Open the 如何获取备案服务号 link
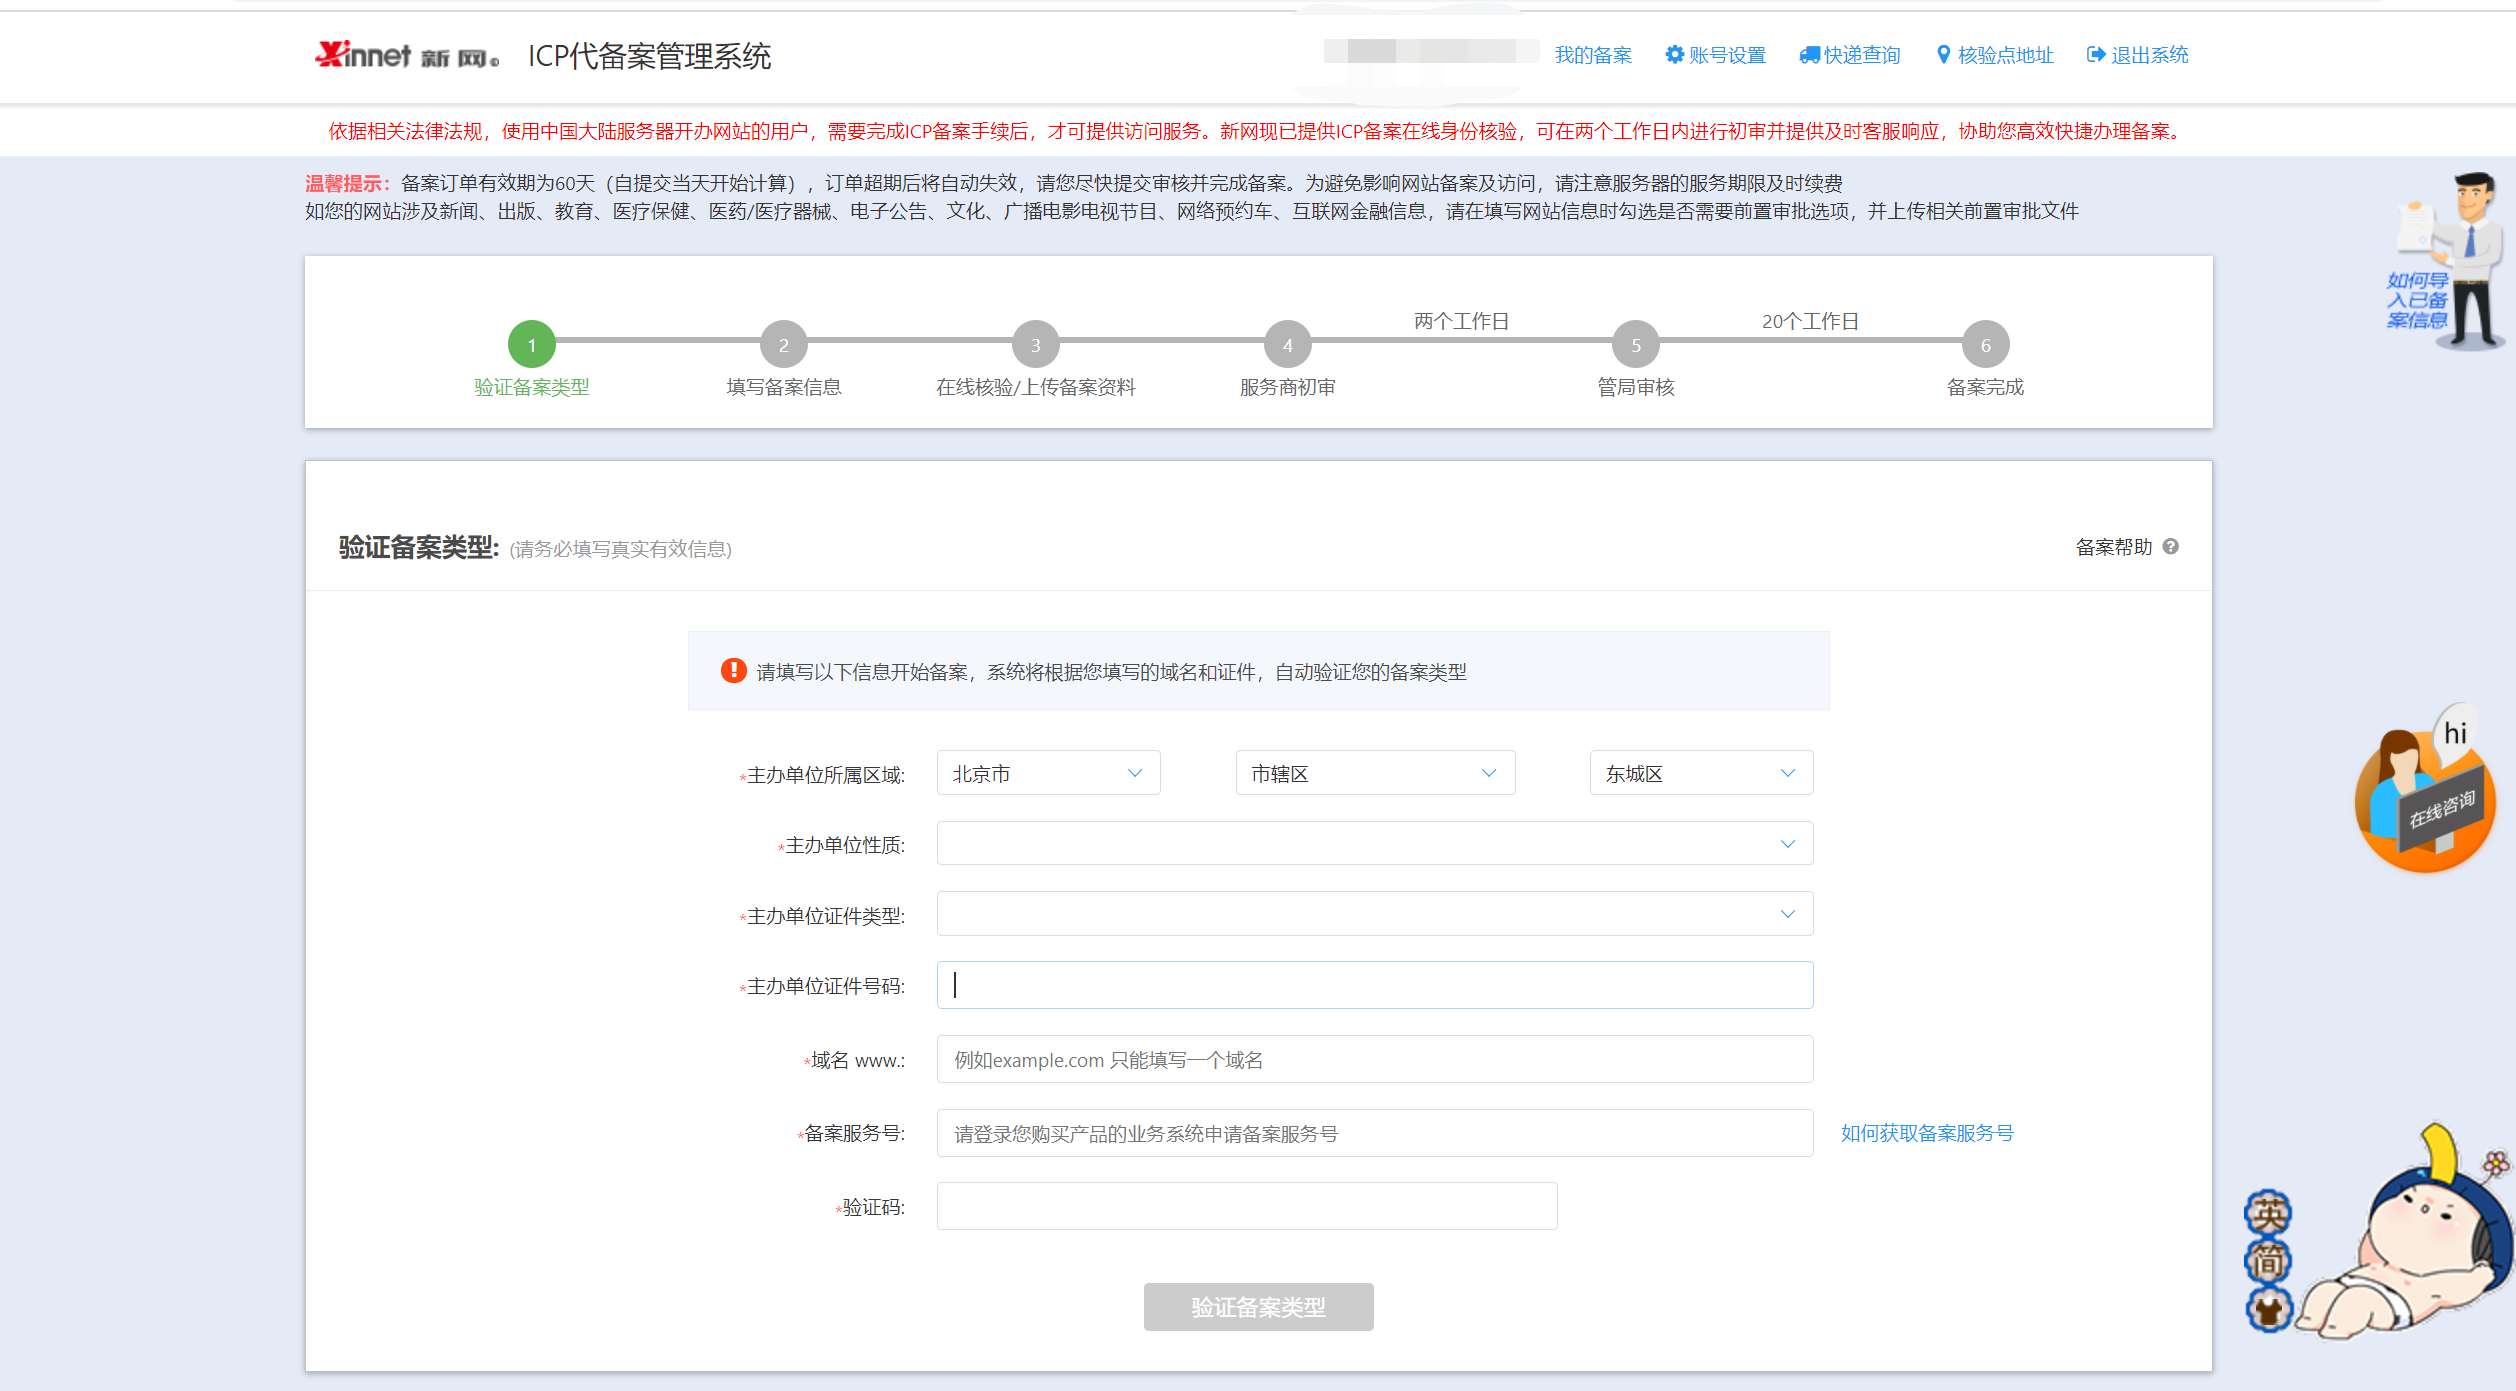The image size is (2516, 1391). click(1926, 1133)
